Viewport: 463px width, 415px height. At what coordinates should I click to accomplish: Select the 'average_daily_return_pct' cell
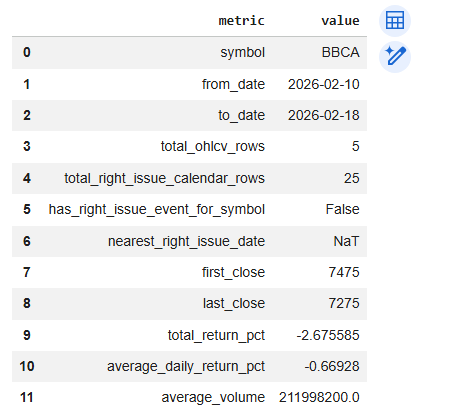pos(186,366)
